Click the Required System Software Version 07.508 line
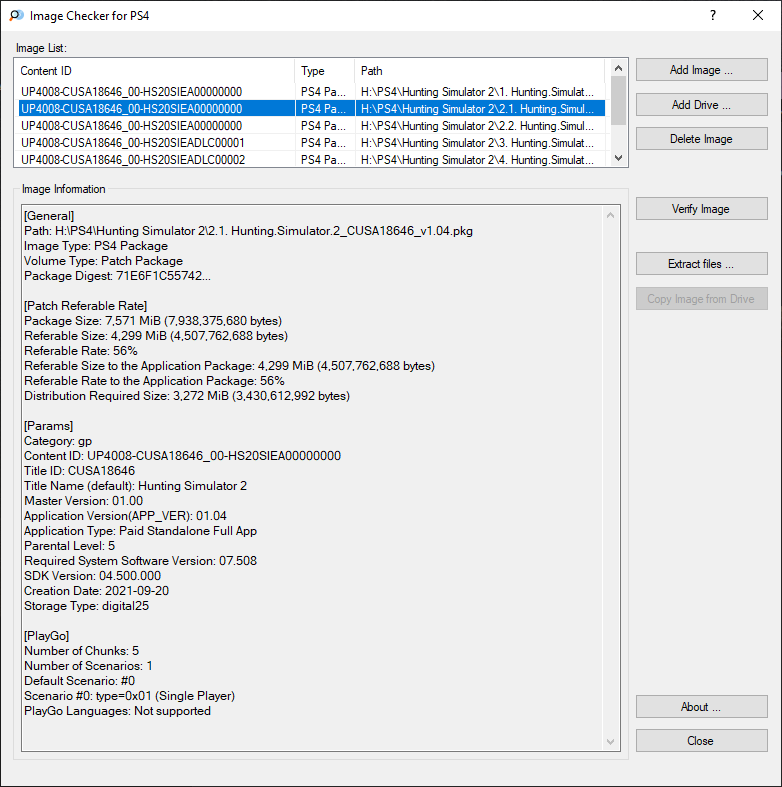Screen dimensions: 782x787 click(141, 561)
